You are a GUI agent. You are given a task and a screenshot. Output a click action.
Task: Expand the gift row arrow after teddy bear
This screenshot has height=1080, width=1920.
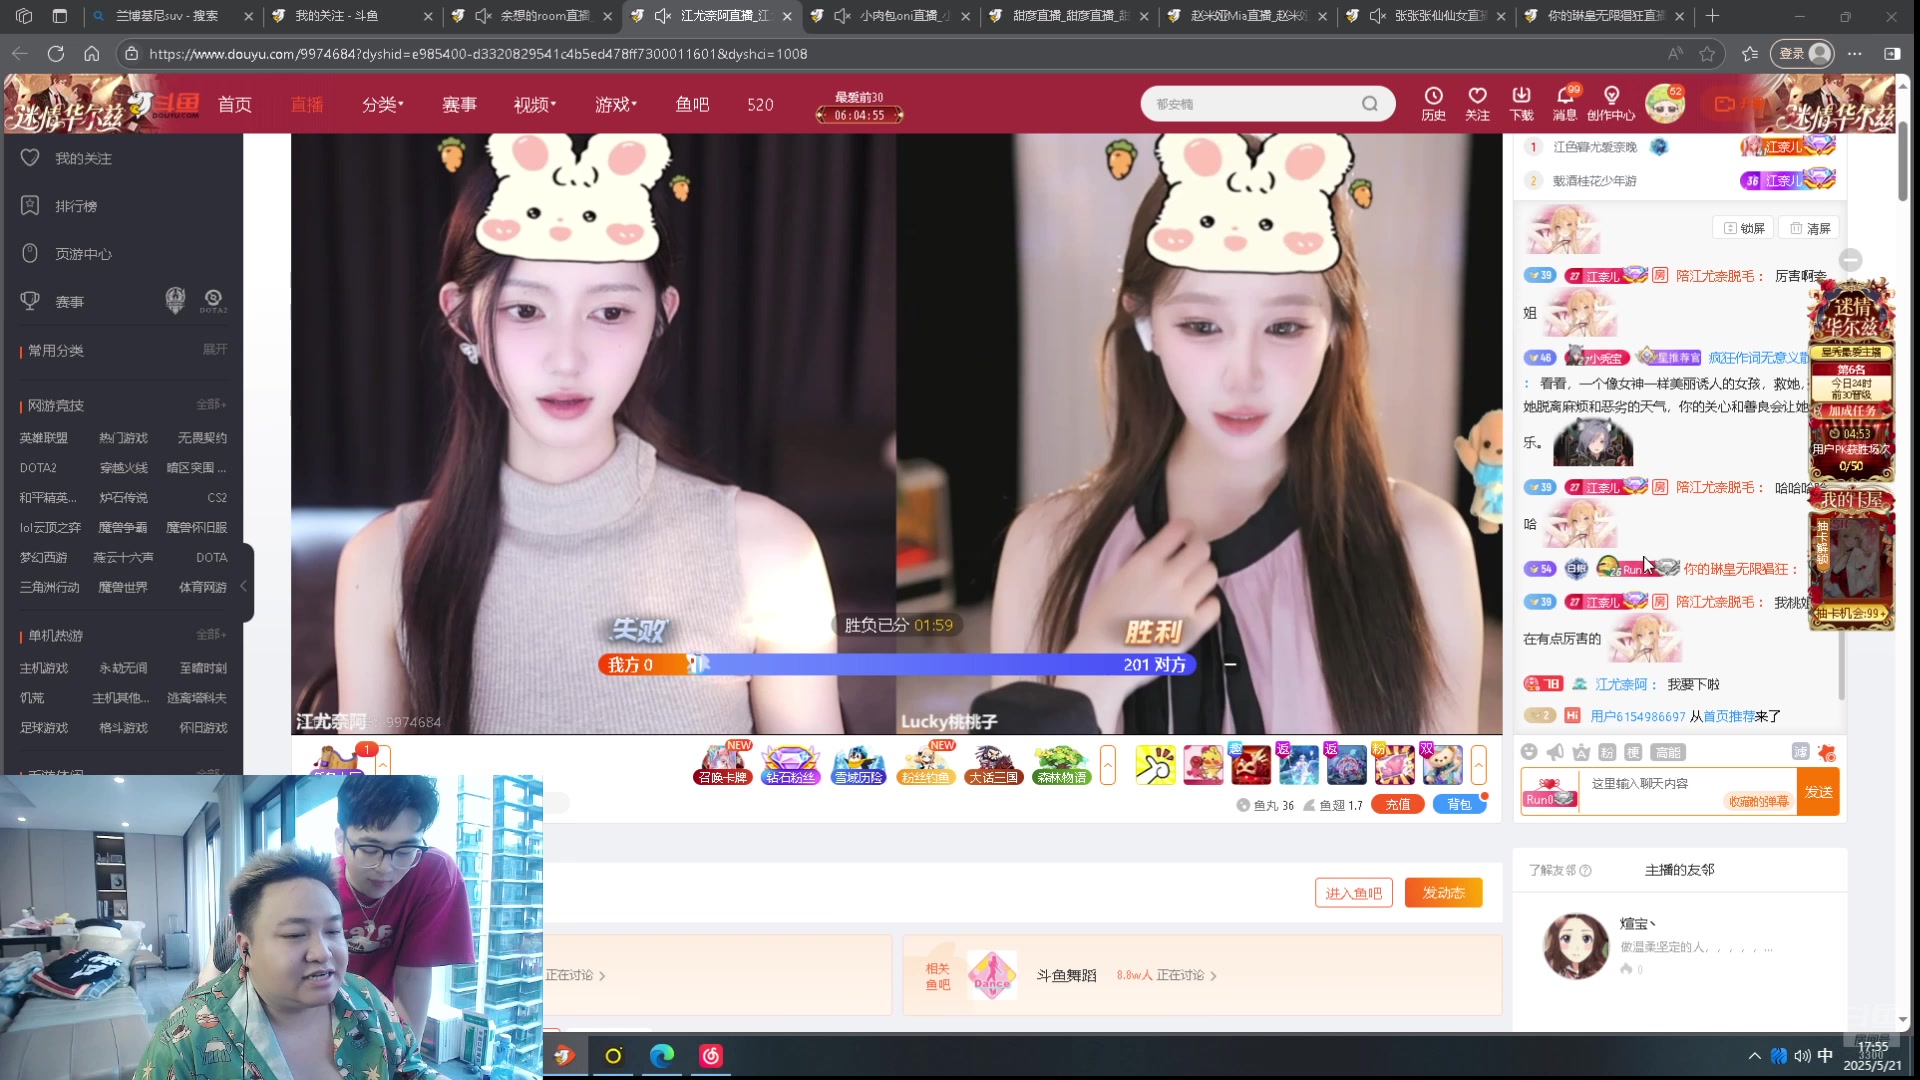coord(1478,765)
